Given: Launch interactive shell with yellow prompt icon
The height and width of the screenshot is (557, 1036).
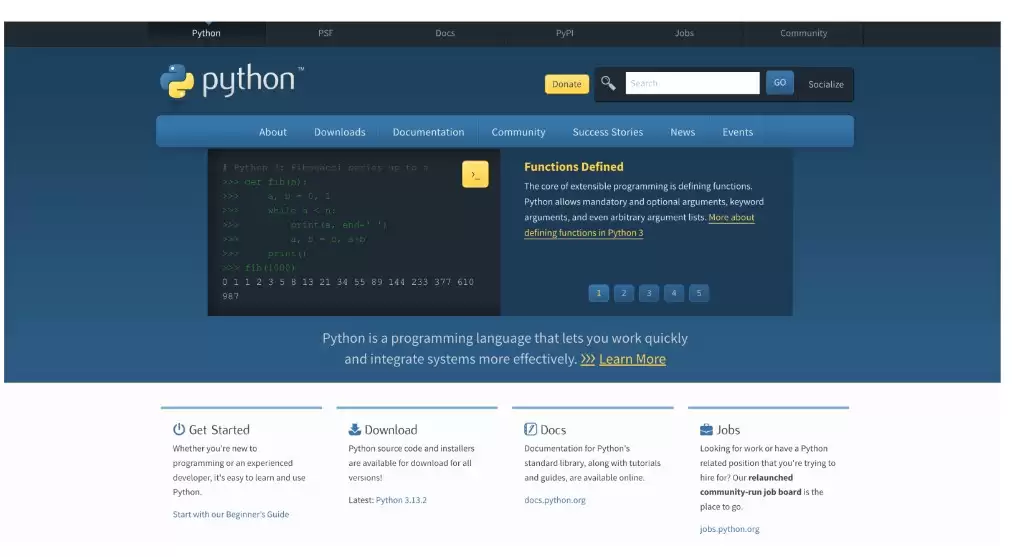Looking at the screenshot, I should coord(475,174).
